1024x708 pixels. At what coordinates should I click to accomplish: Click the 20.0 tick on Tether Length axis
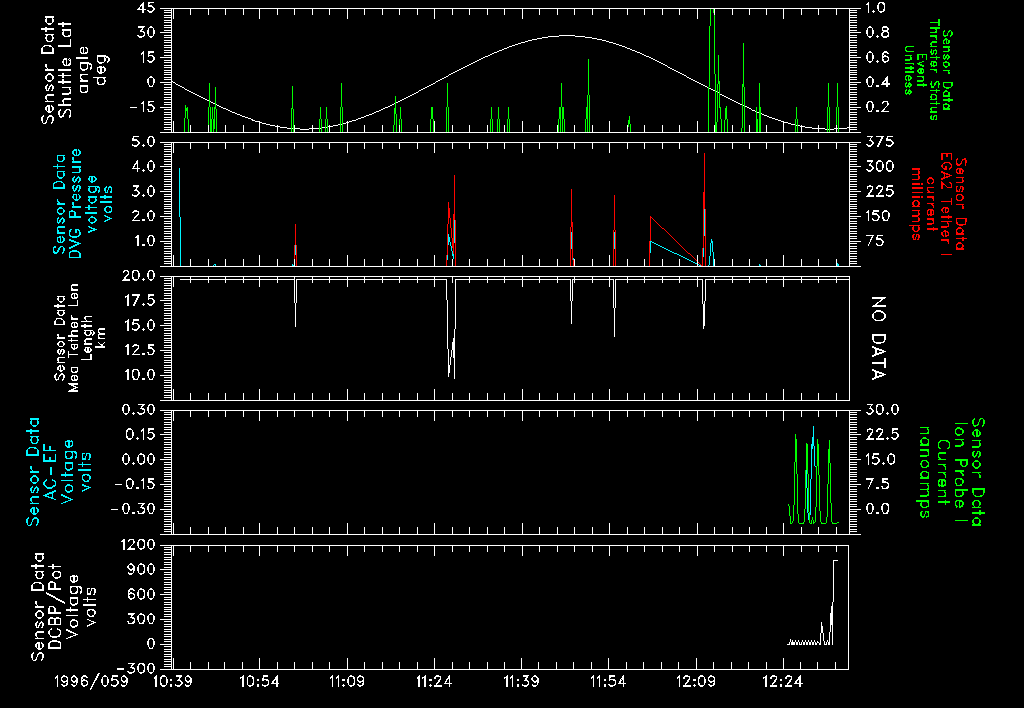(x=139, y=276)
